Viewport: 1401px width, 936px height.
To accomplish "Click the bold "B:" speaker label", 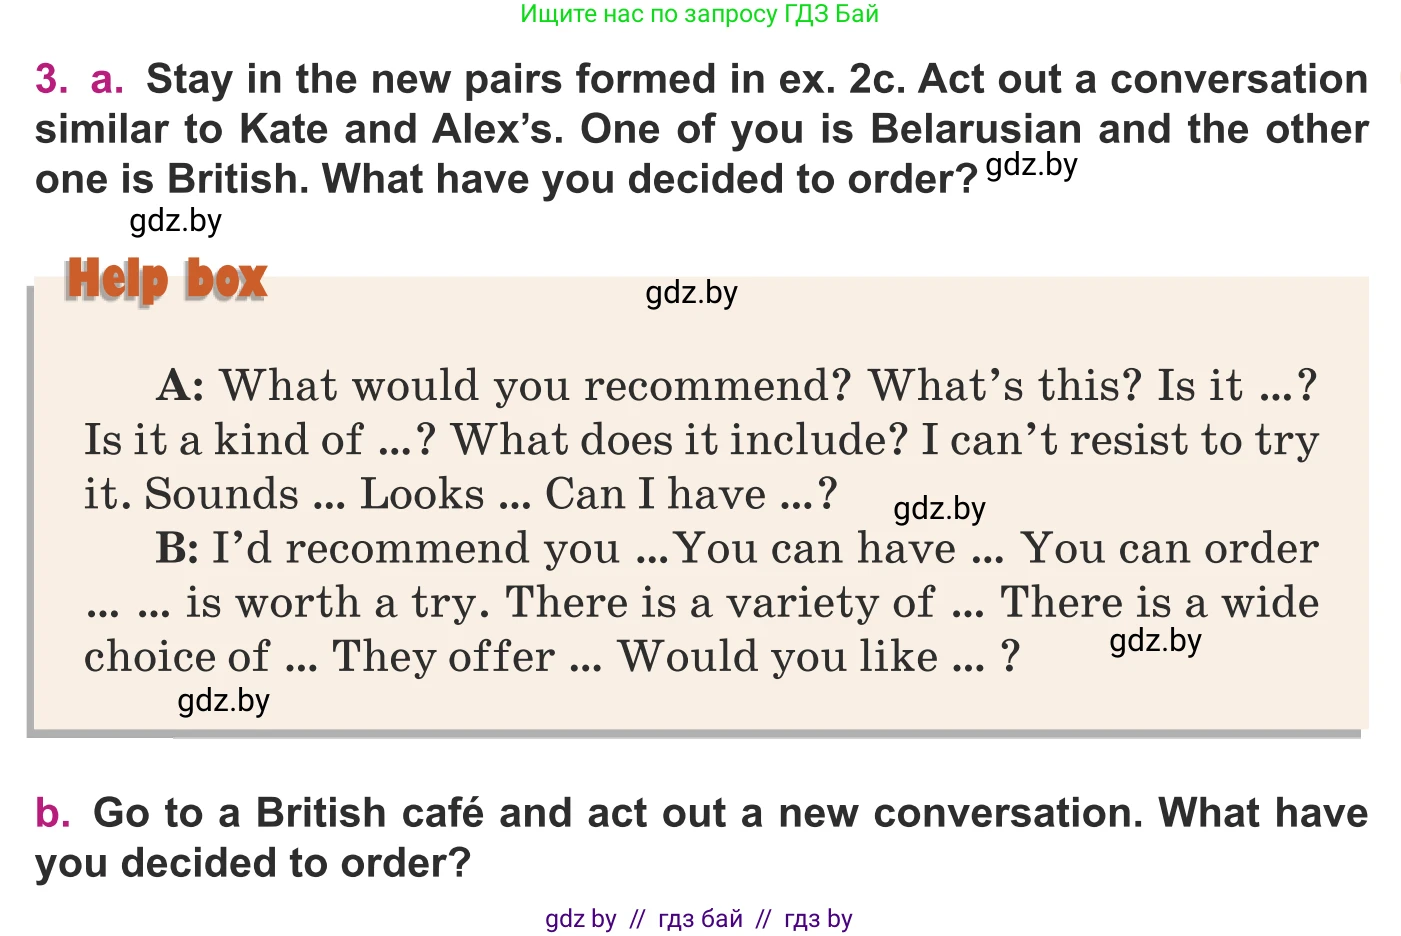I will click(x=177, y=548).
